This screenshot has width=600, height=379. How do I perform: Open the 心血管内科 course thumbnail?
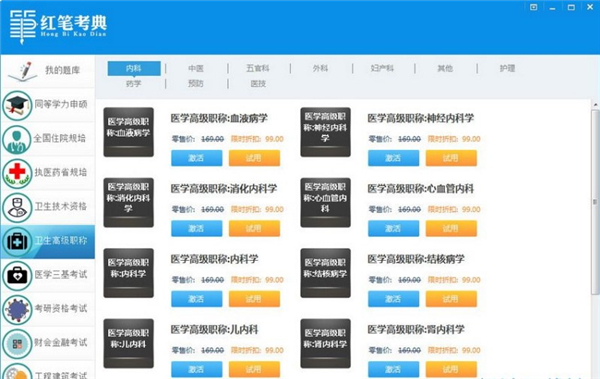[x=325, y=203]
